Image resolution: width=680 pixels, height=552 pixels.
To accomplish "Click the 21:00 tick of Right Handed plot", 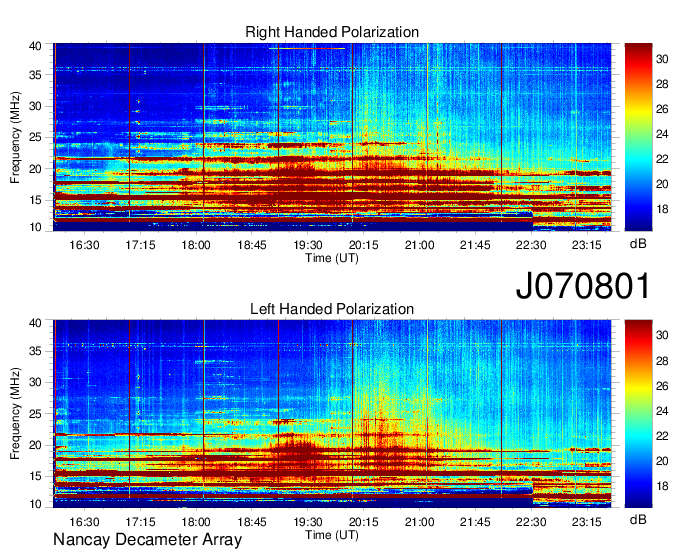I will (419, 245).
